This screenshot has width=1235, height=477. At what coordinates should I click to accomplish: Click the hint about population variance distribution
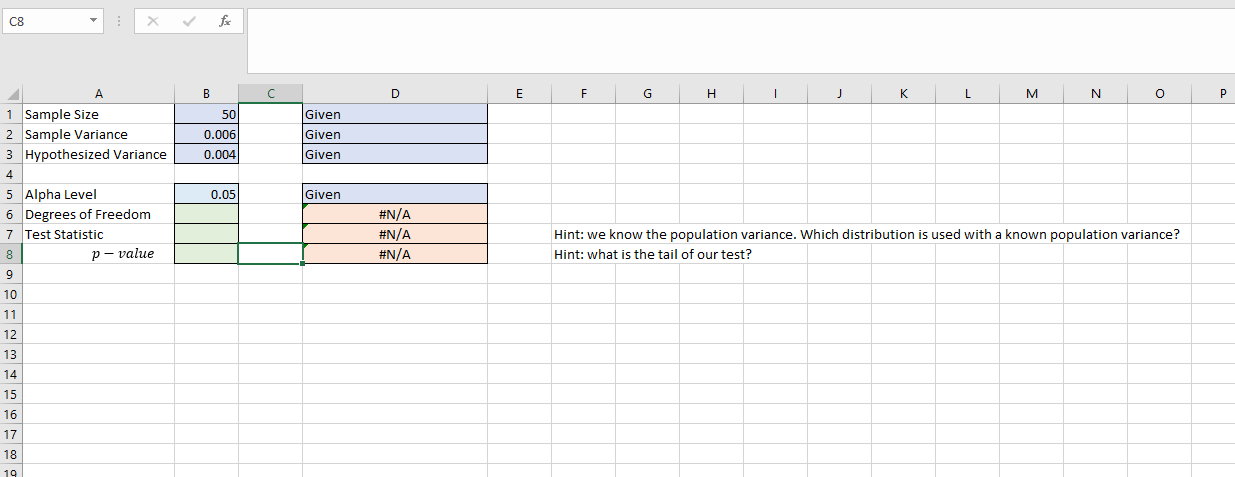point(866,234)
